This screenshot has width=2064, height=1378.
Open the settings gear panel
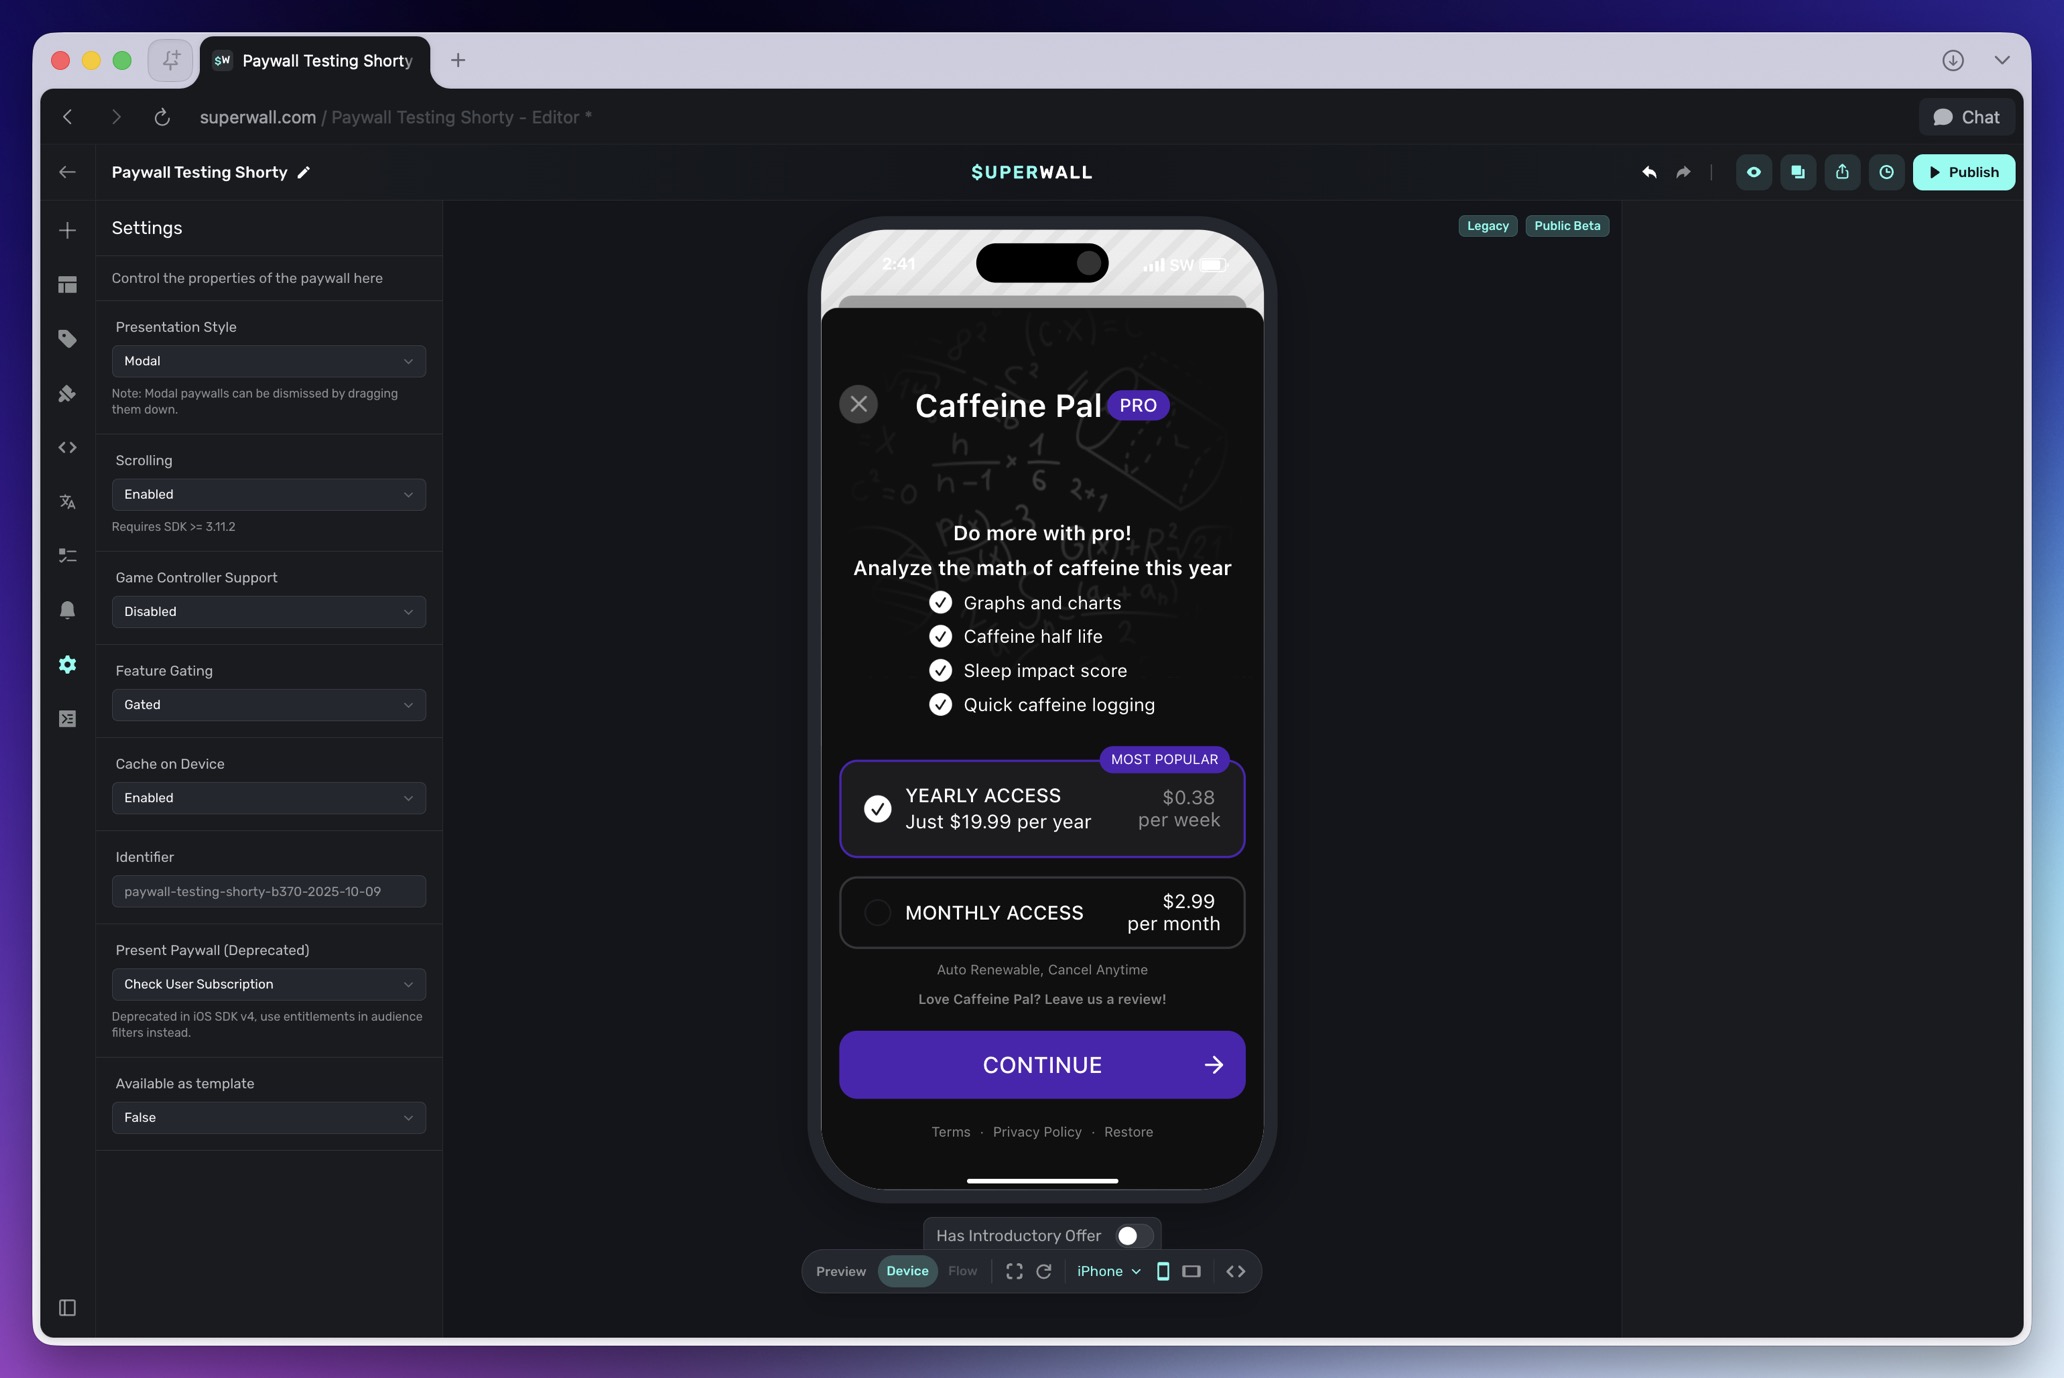tap(67, 664)
